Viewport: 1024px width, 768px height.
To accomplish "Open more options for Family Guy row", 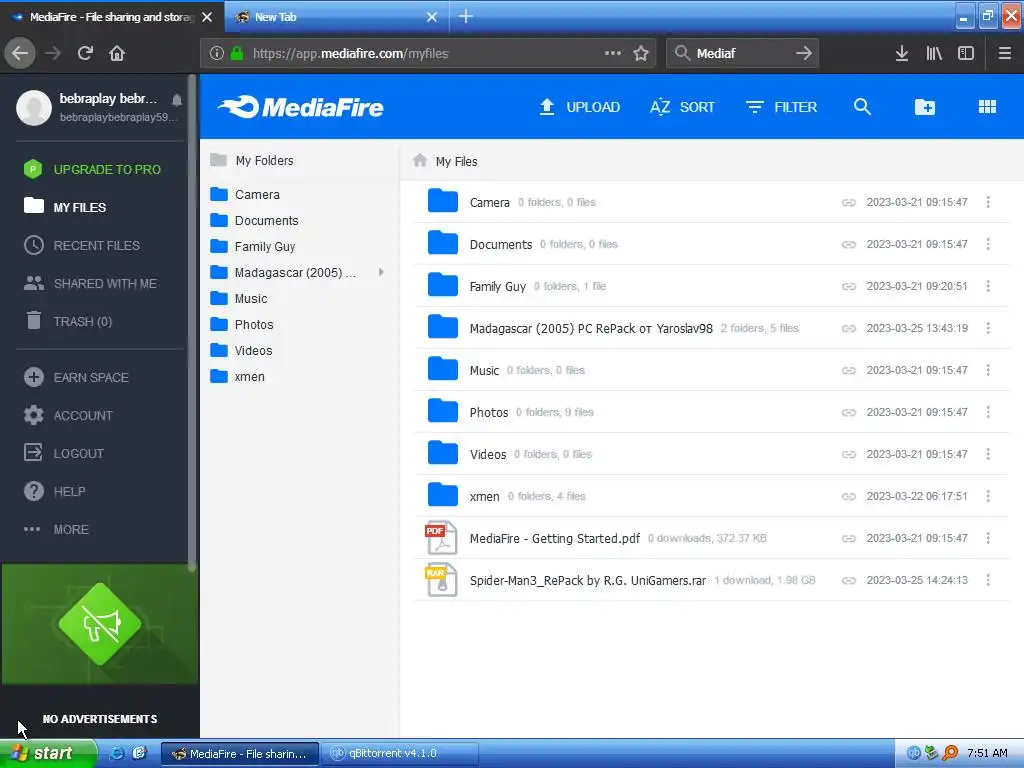I will point(988,286).
